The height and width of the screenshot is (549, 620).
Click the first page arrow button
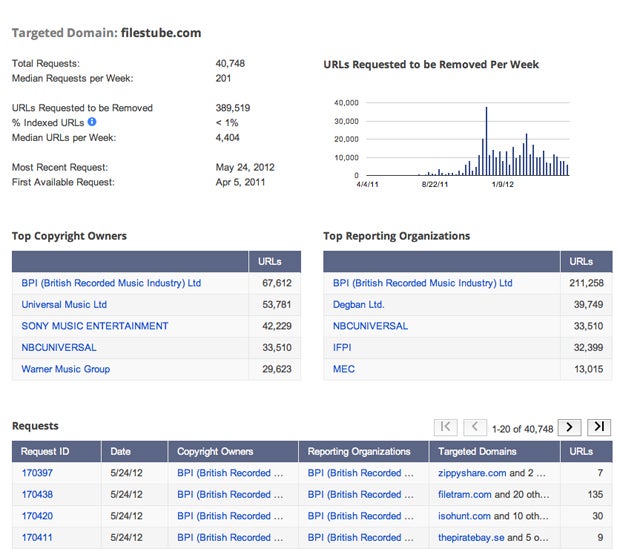[x=446, y=428]
